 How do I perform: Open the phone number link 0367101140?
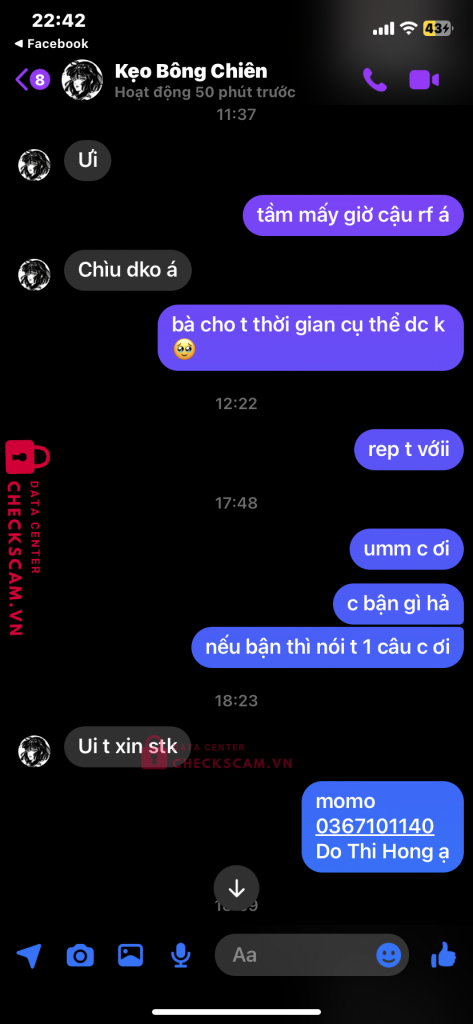[375, 826]
